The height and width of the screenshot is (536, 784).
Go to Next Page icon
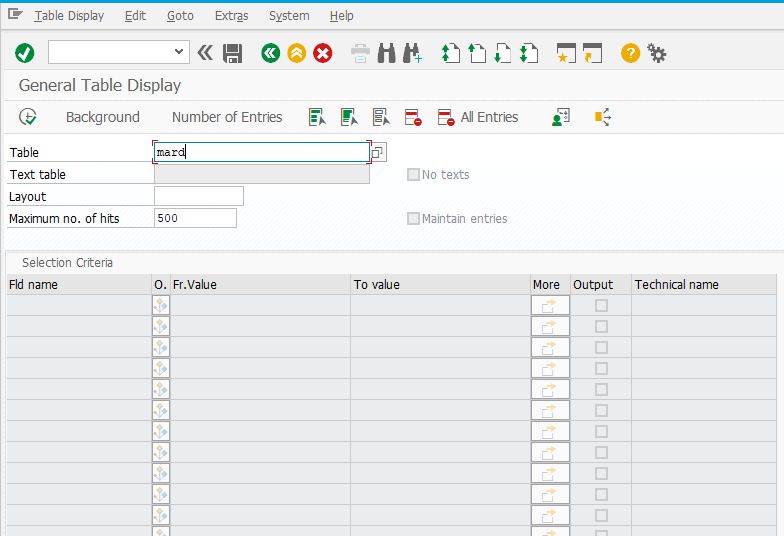pyautogui.click(x=502, y=53)
